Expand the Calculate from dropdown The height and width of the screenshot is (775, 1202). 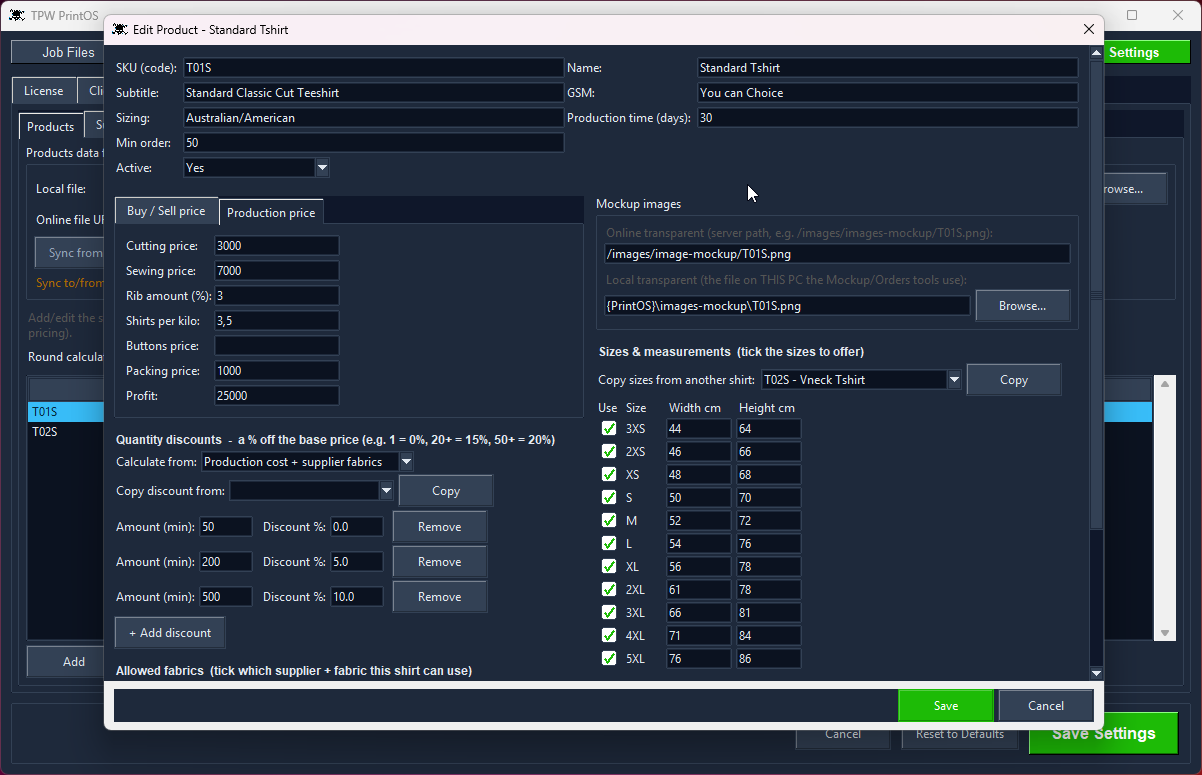pyautogui.click(x=406, y=462)
